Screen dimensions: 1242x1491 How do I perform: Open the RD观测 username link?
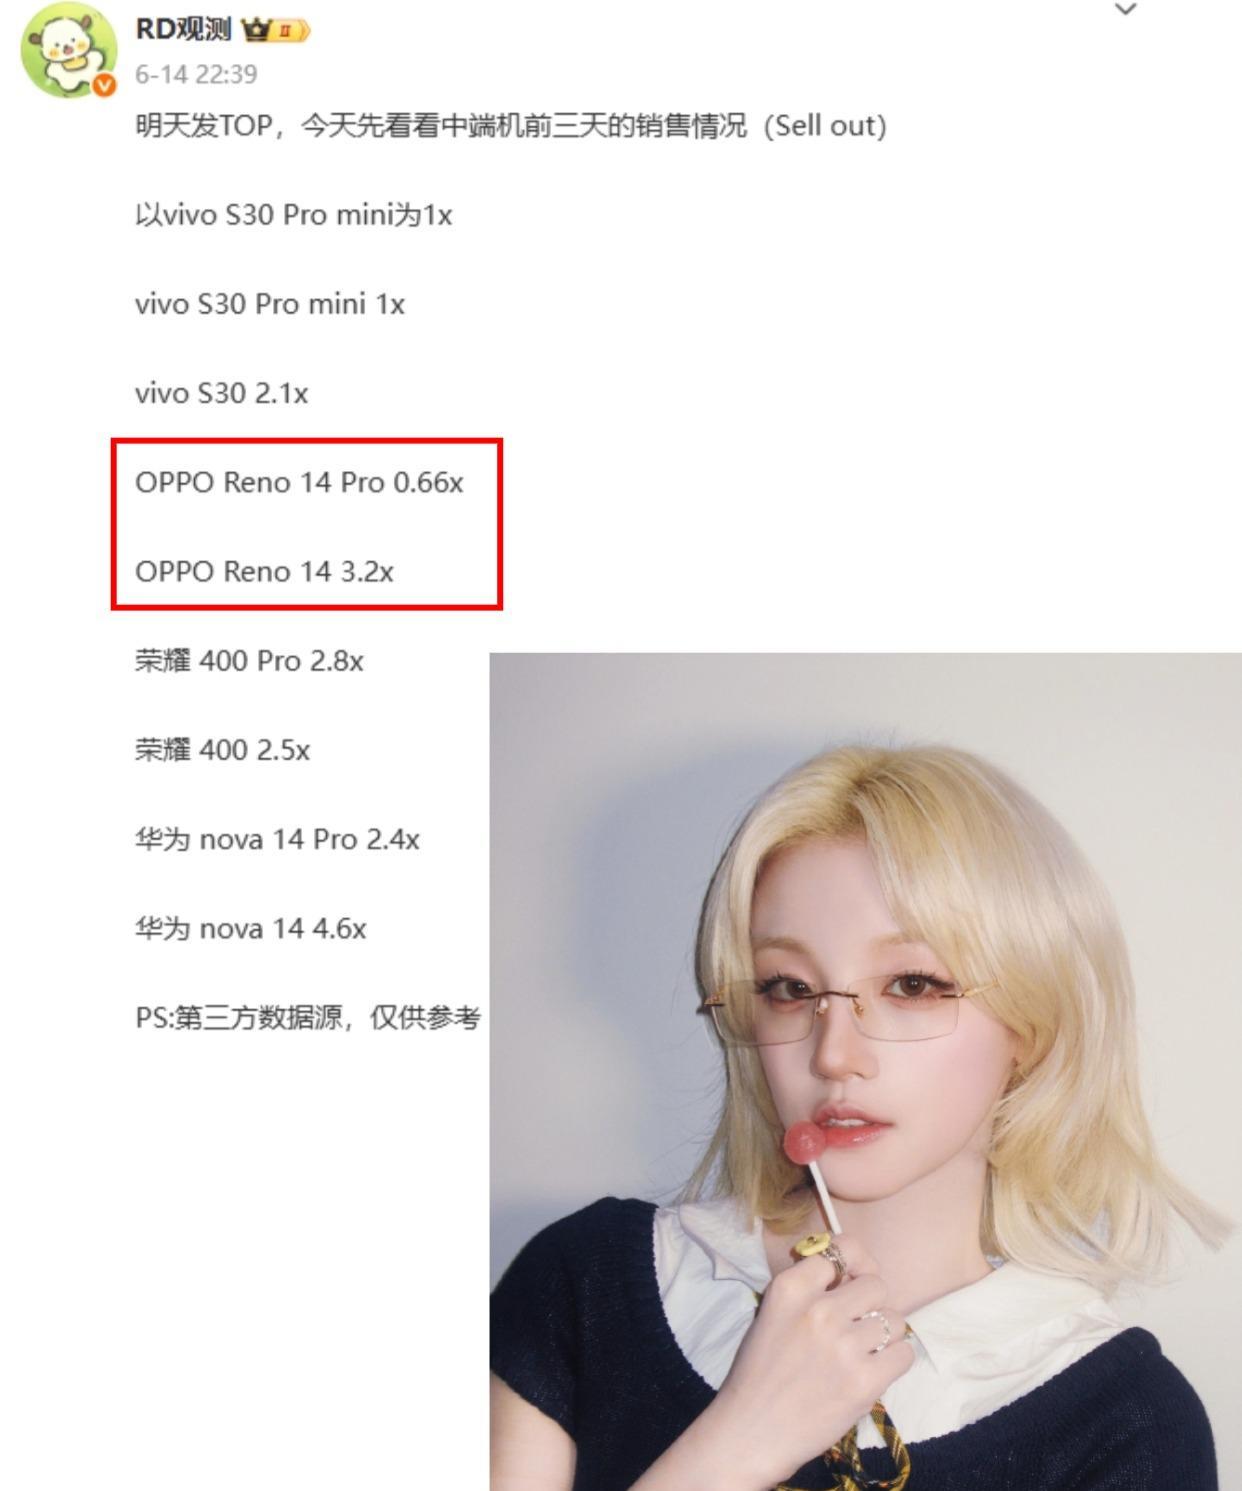coord(183,29)
